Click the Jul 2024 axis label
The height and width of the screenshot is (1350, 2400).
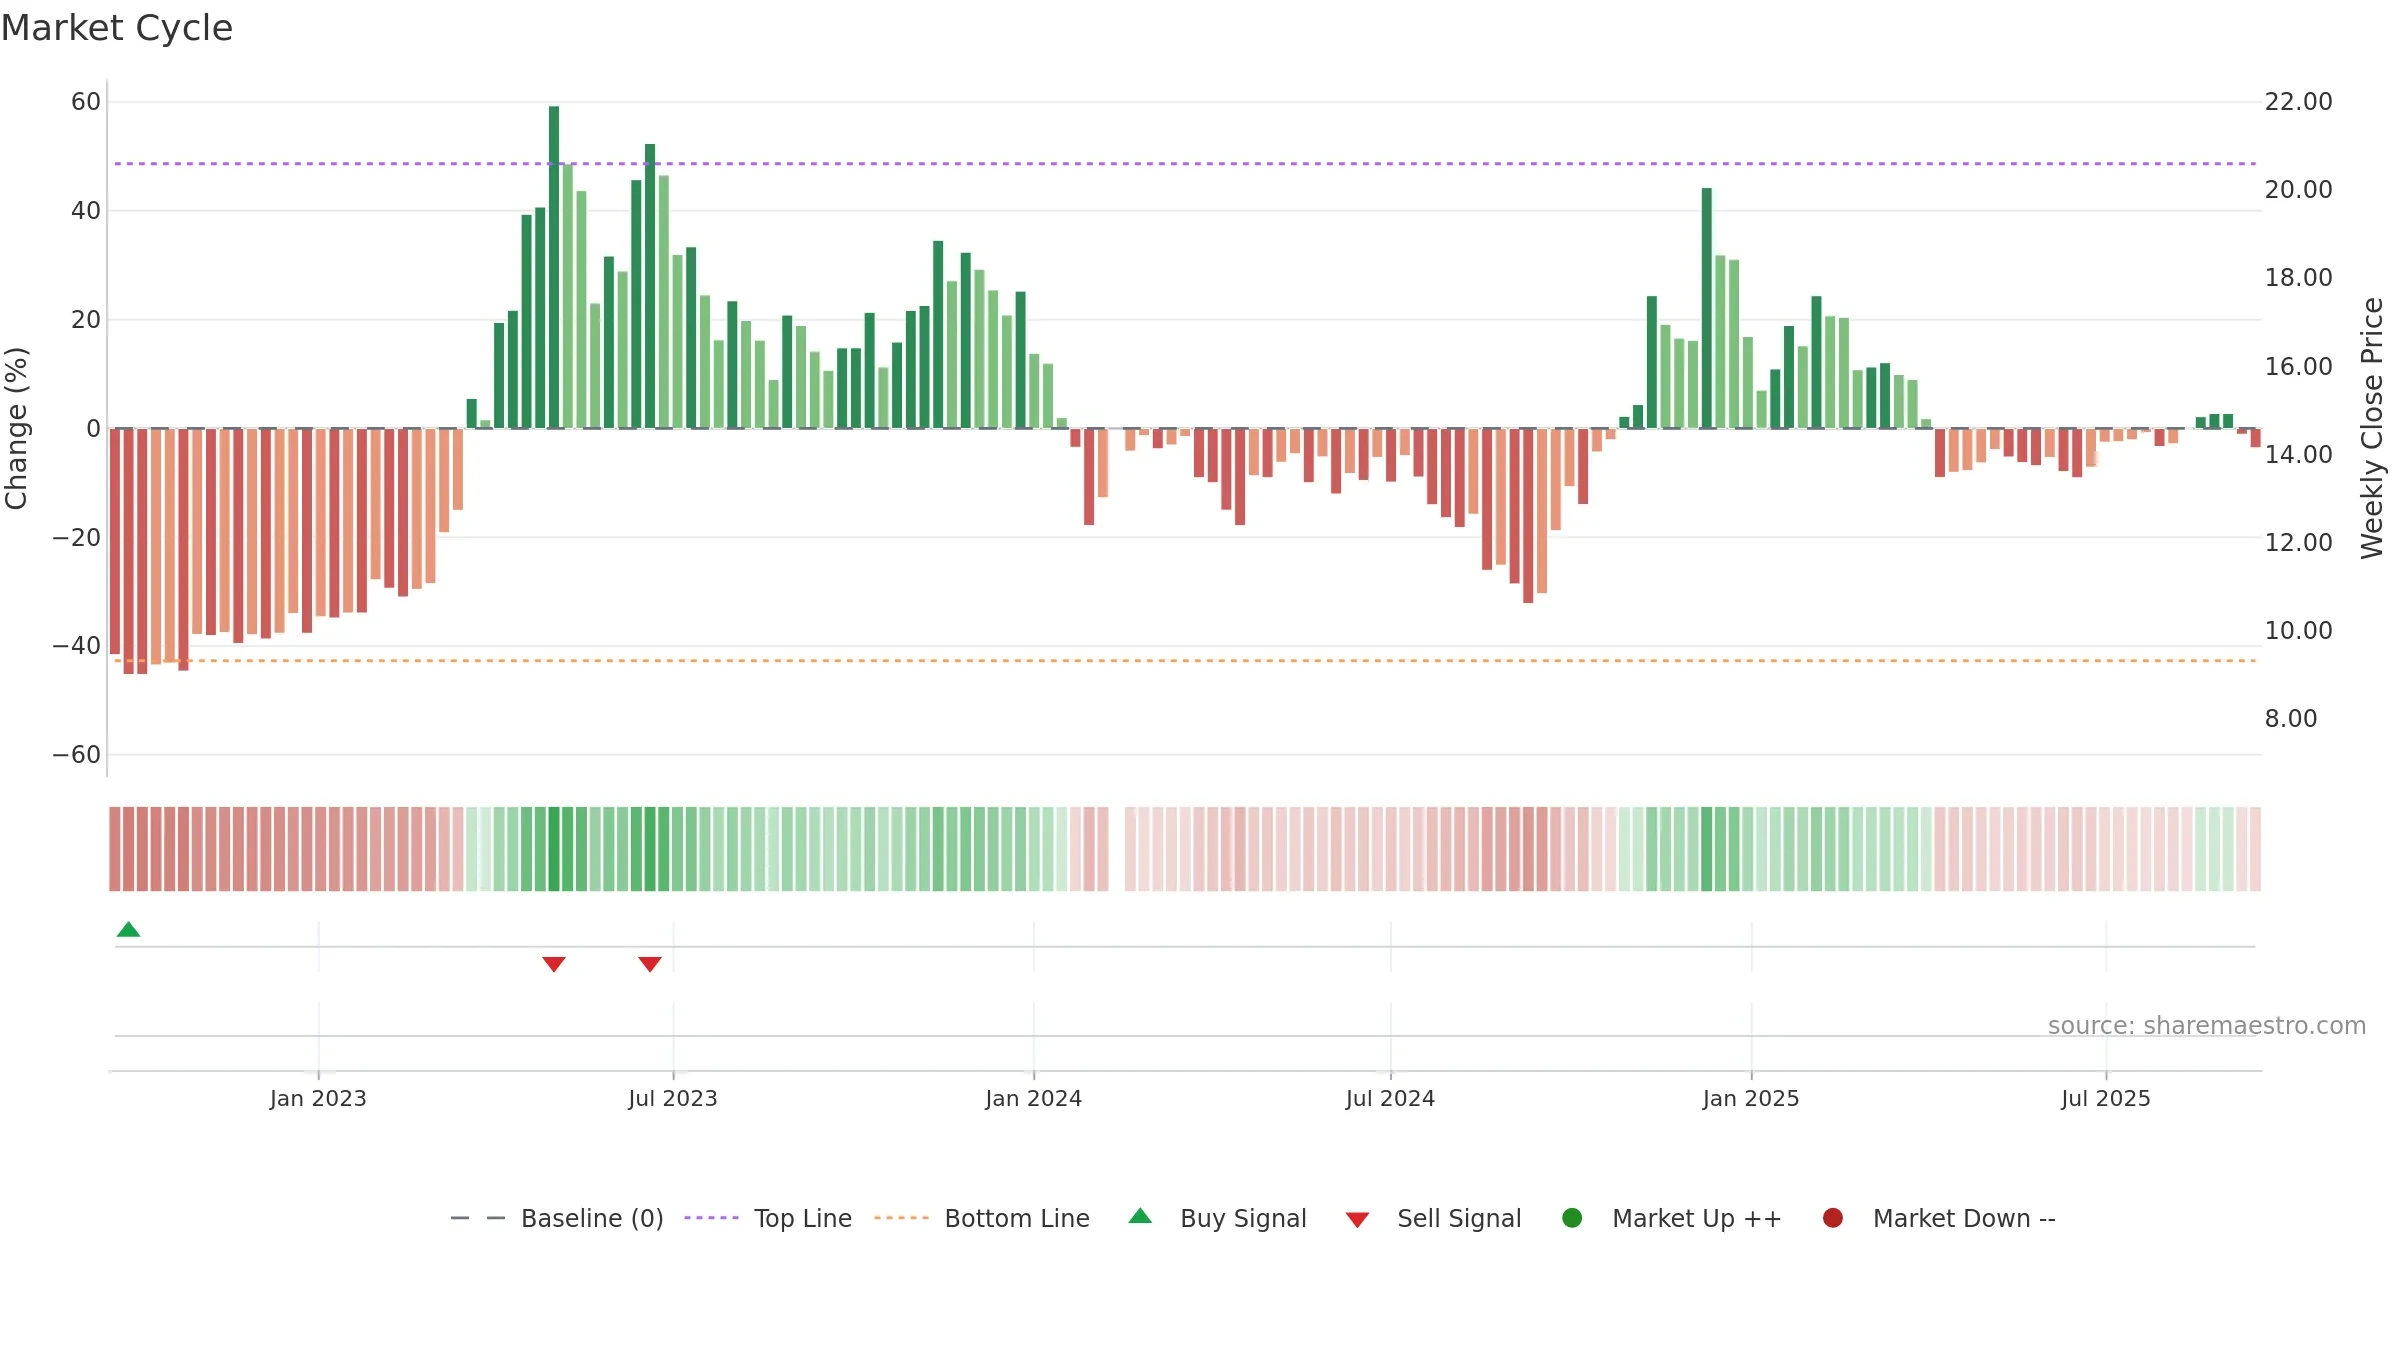[1390, 1098]
